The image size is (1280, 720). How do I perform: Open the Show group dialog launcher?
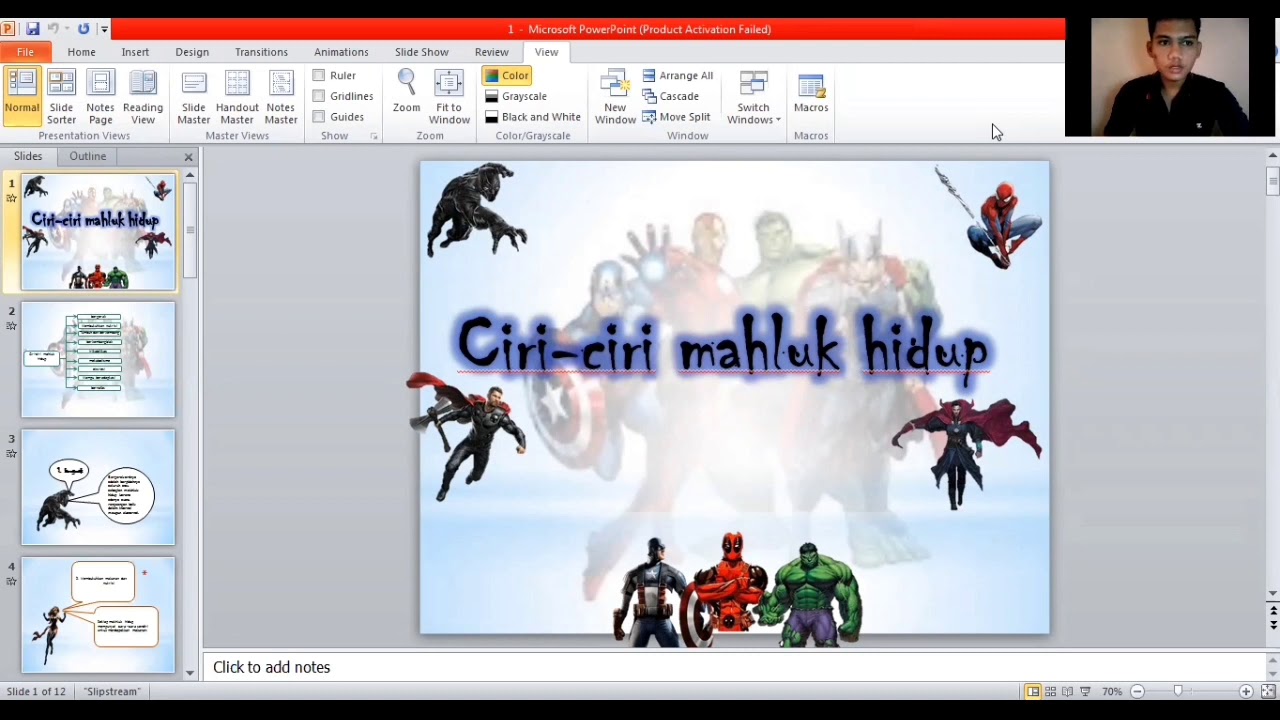click(375, 136)
